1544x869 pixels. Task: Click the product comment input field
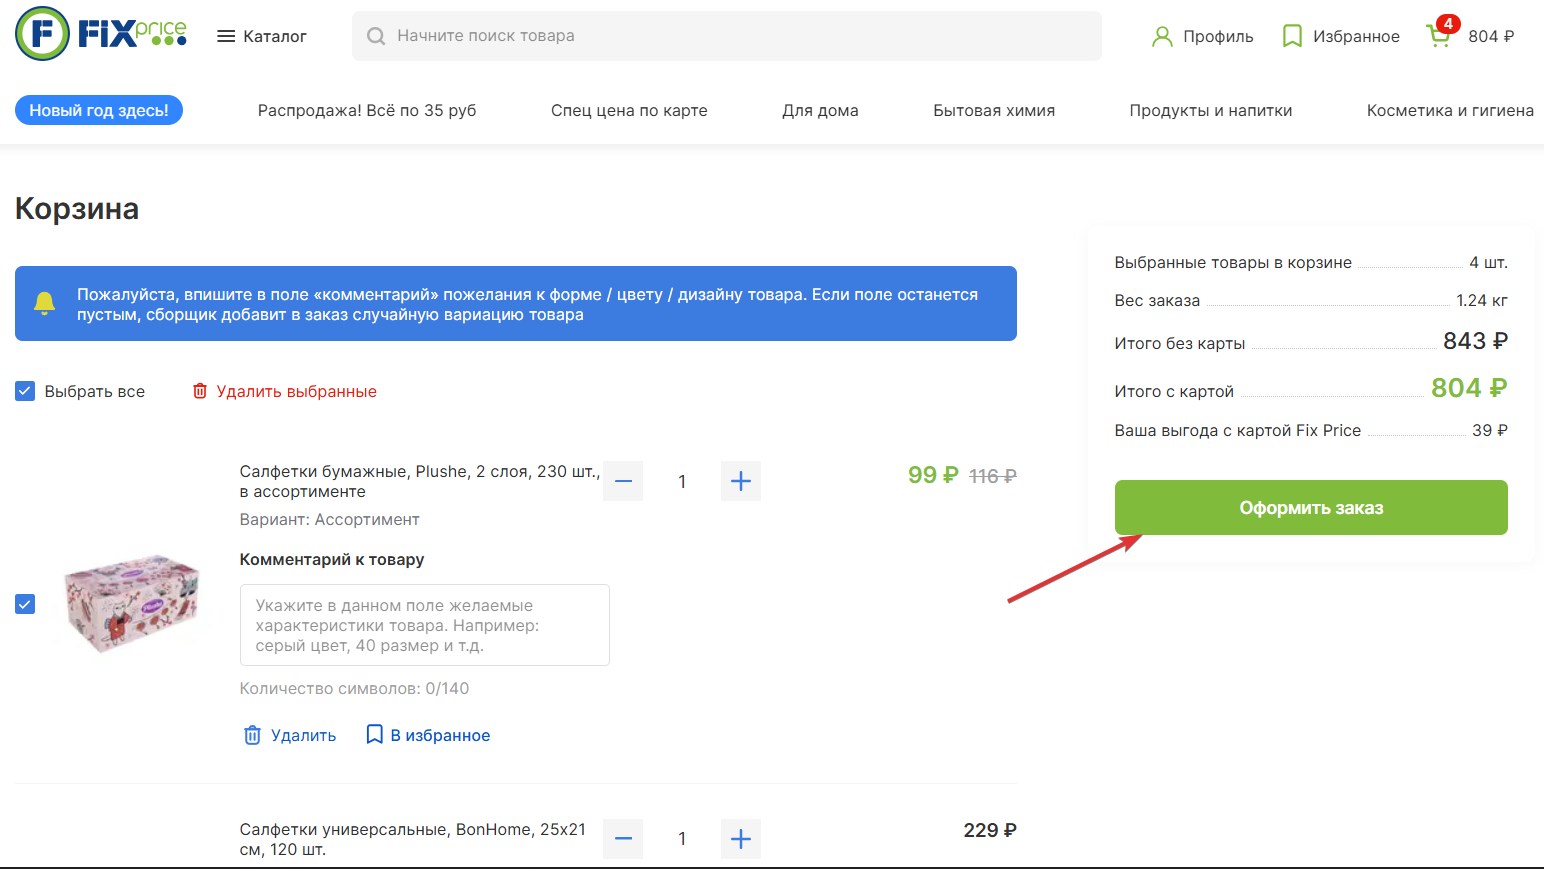[424, 624]
